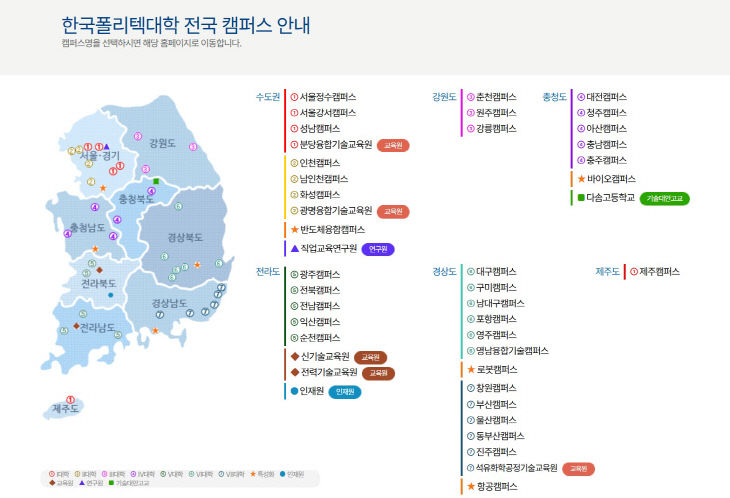Select 전남캠퍼스 from 전라도 list
This screenshot has width=730, height=498.
[x=319, y=306]
